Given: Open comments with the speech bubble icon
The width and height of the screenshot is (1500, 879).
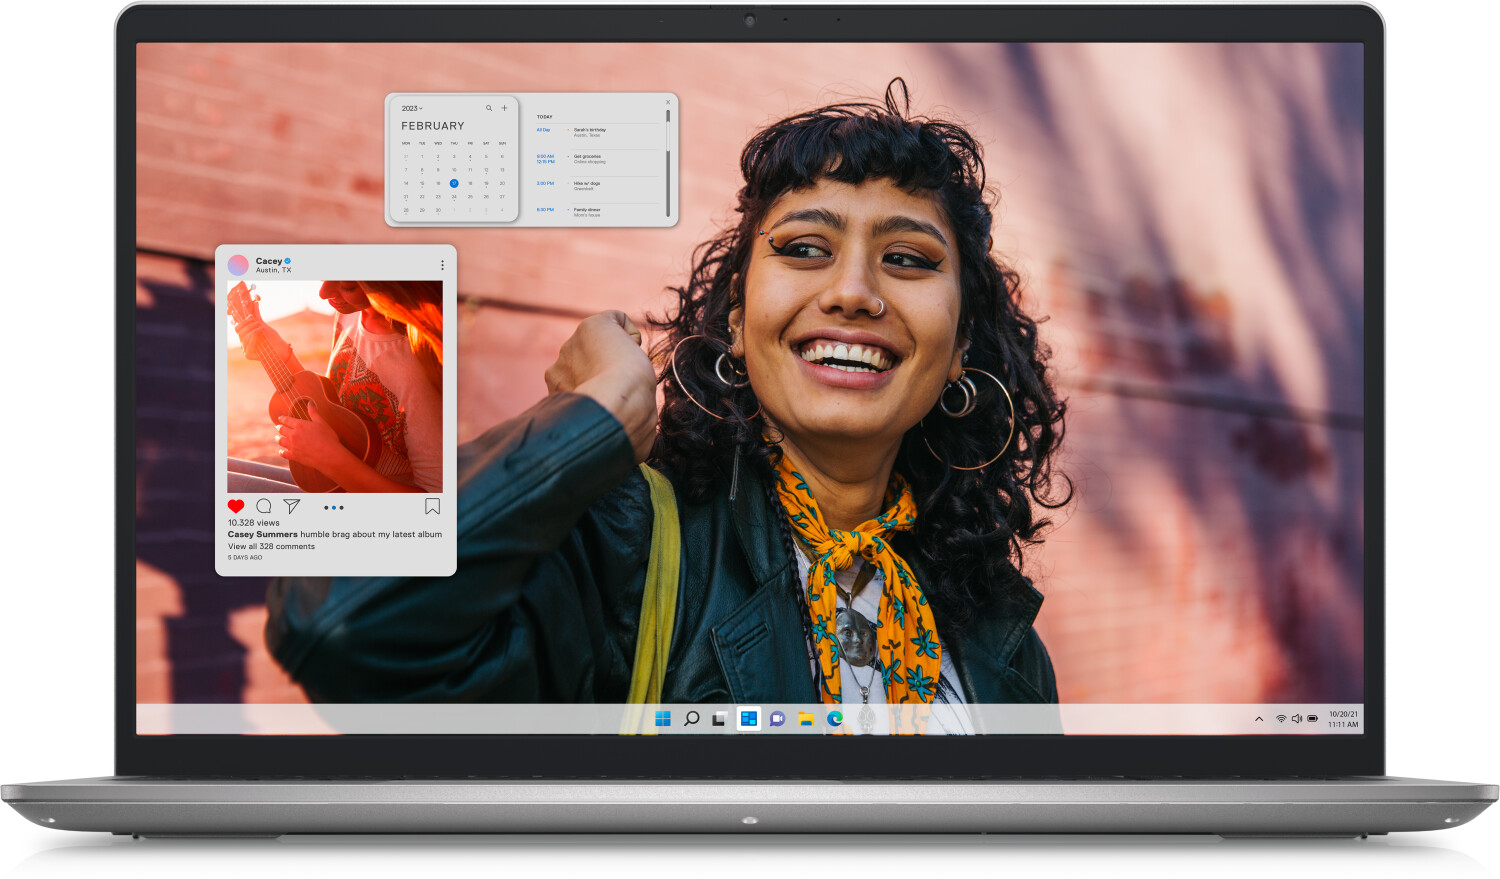Looking at the screenshot, I should [x=264, y=507].
